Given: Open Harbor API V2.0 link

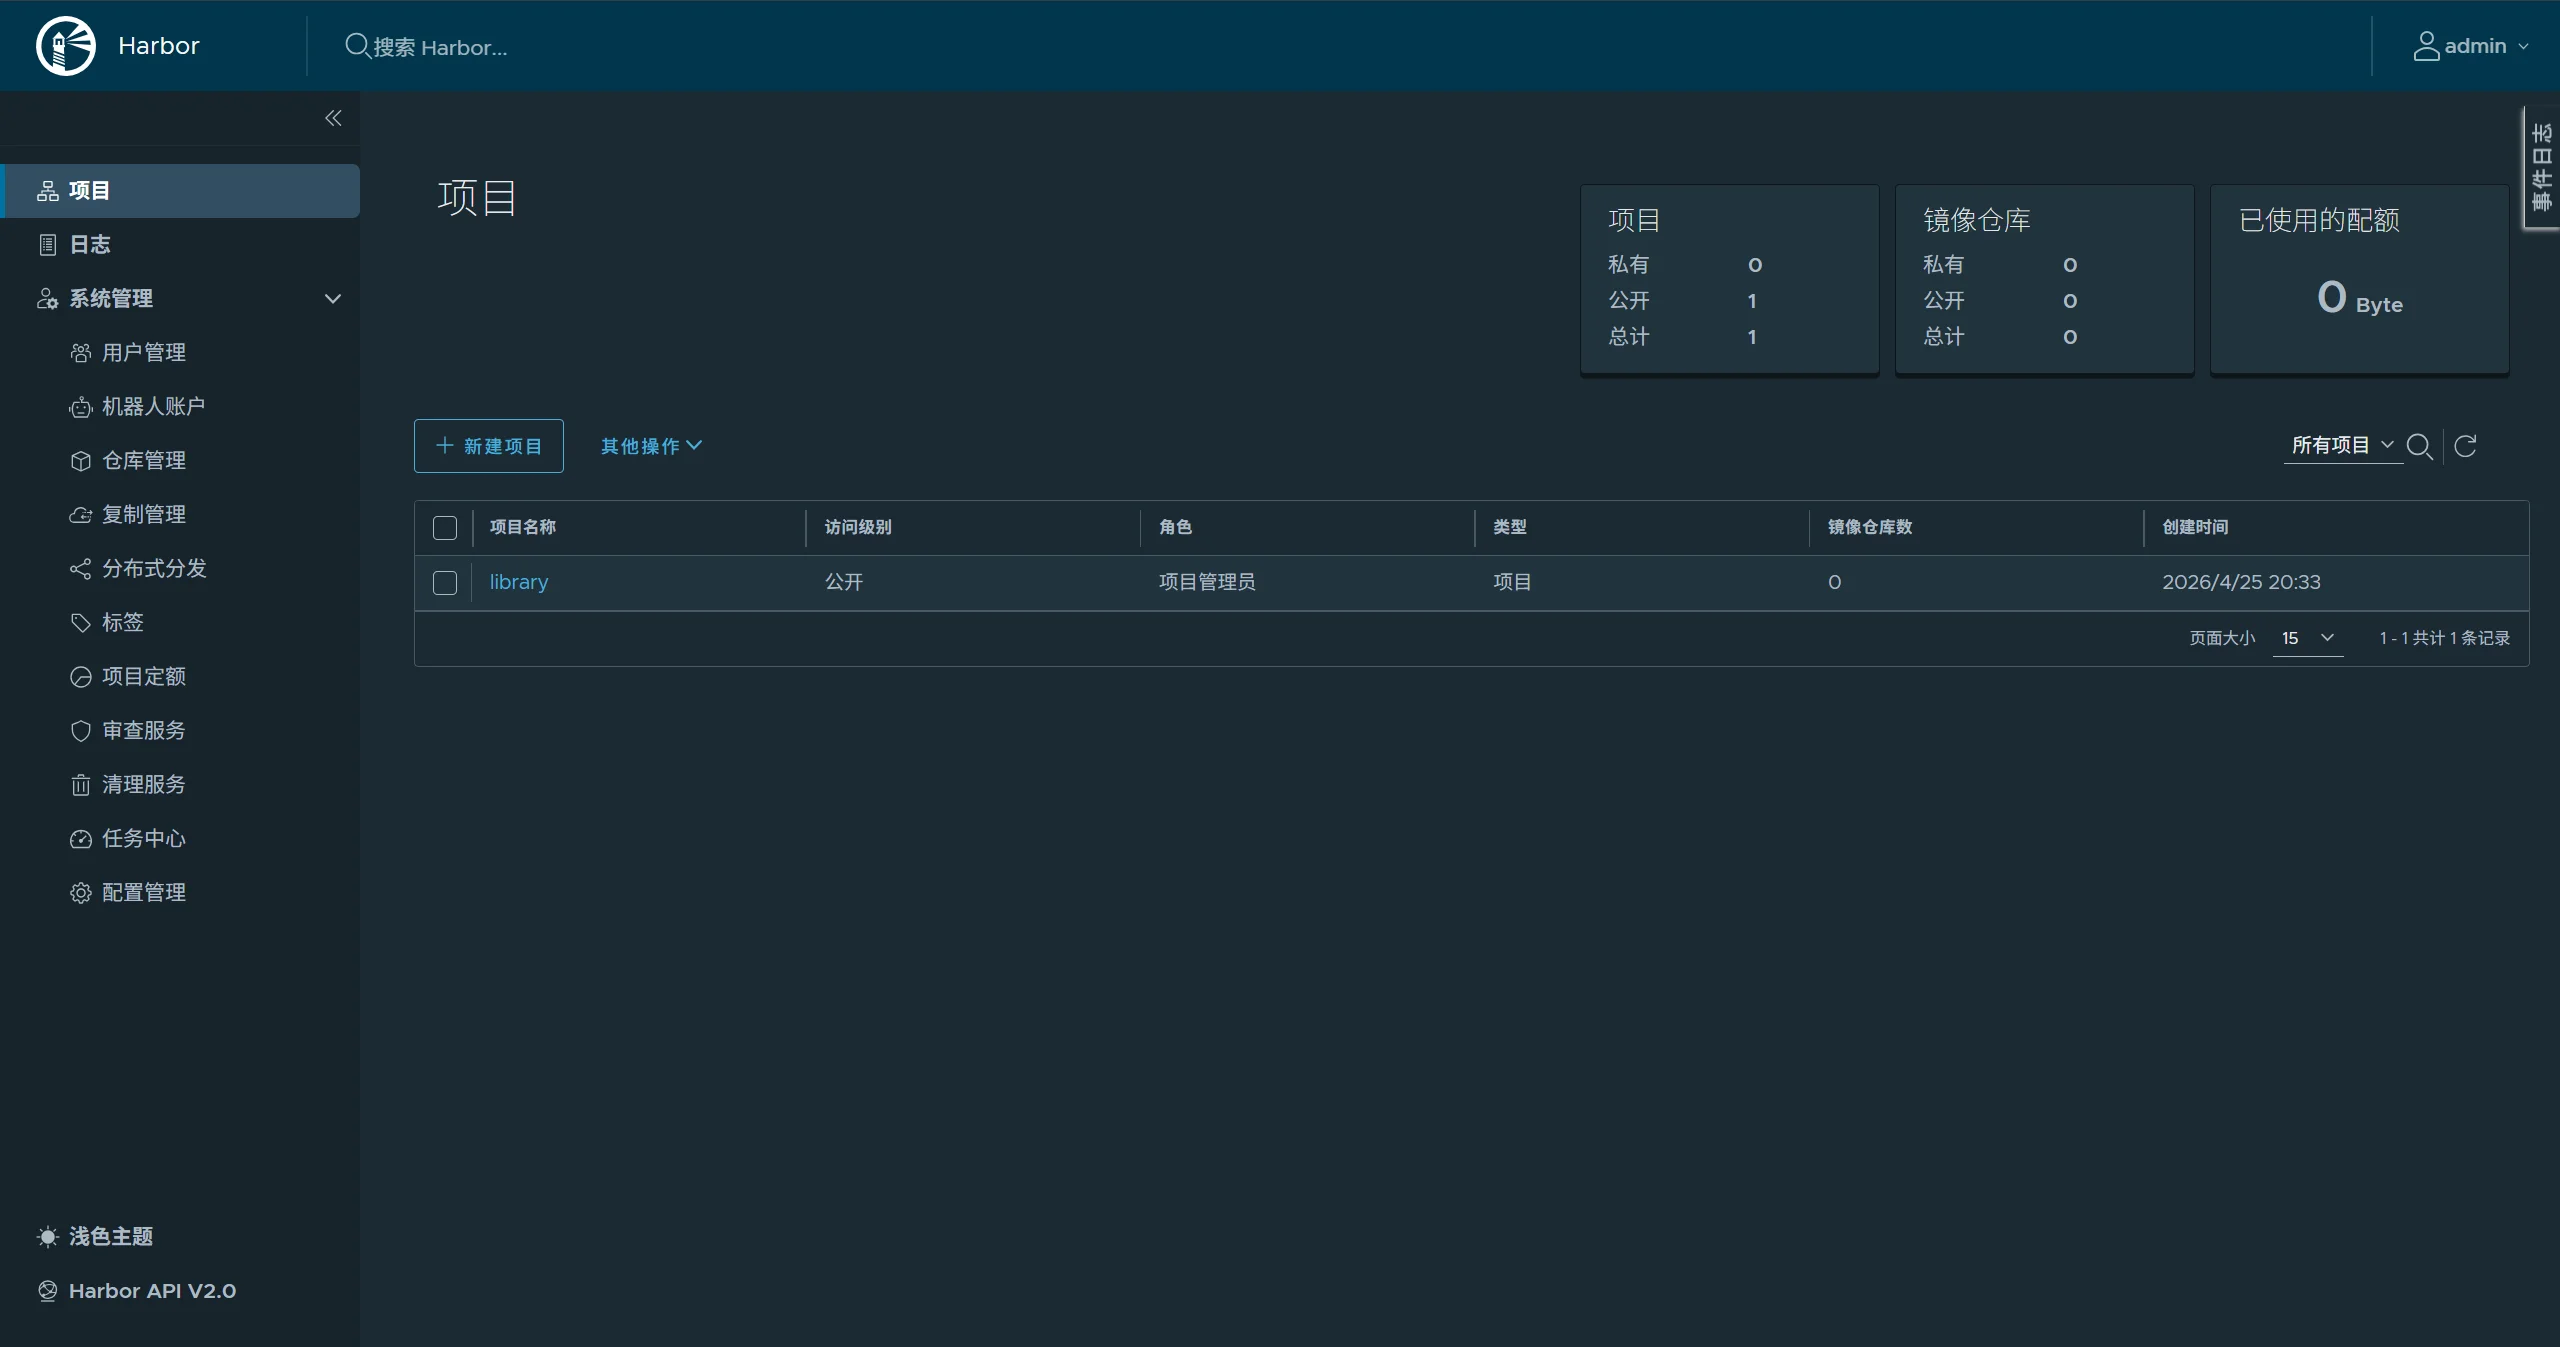Looking at the screenshot, I should coord(152,1291).
